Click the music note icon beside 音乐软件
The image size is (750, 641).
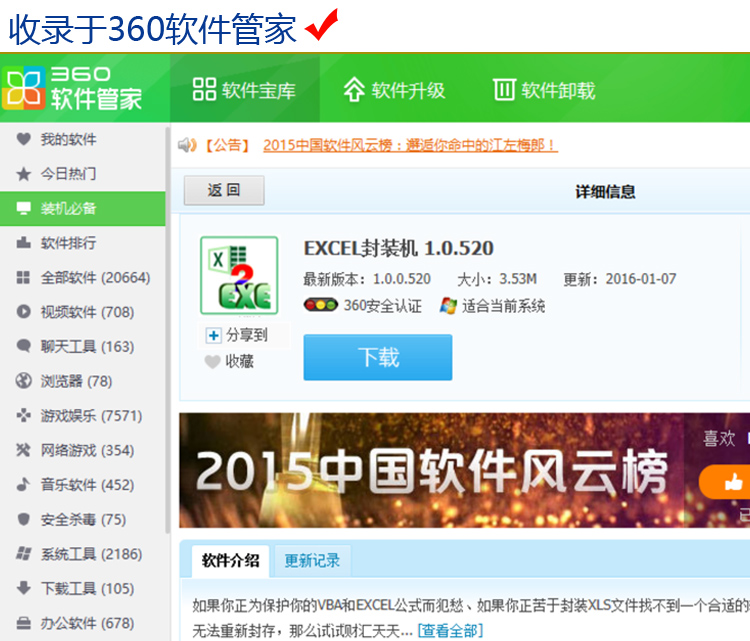point(23,485)
